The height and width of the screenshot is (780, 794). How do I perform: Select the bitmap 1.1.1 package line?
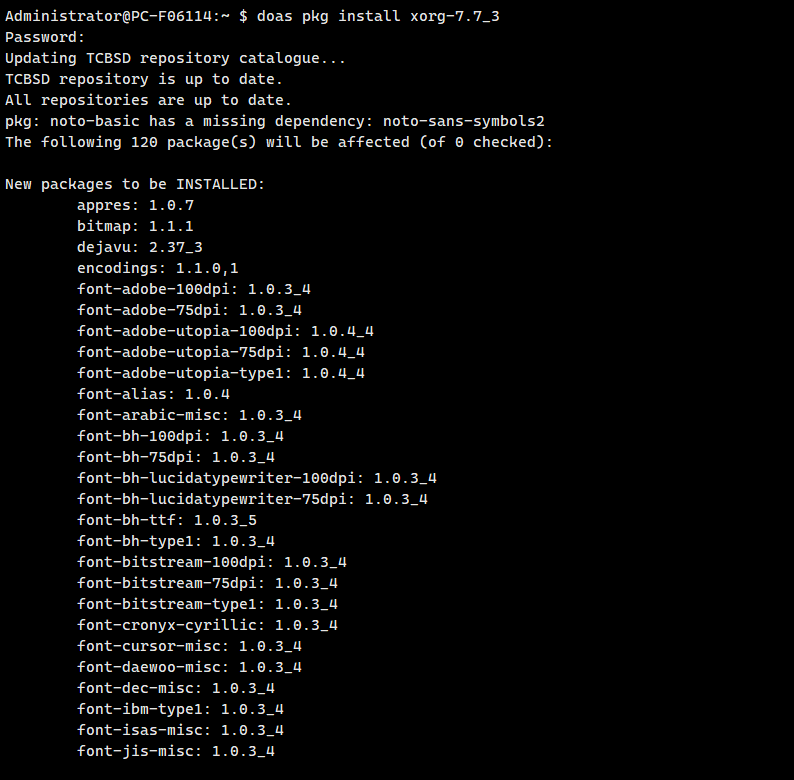(x=135, y=226)
